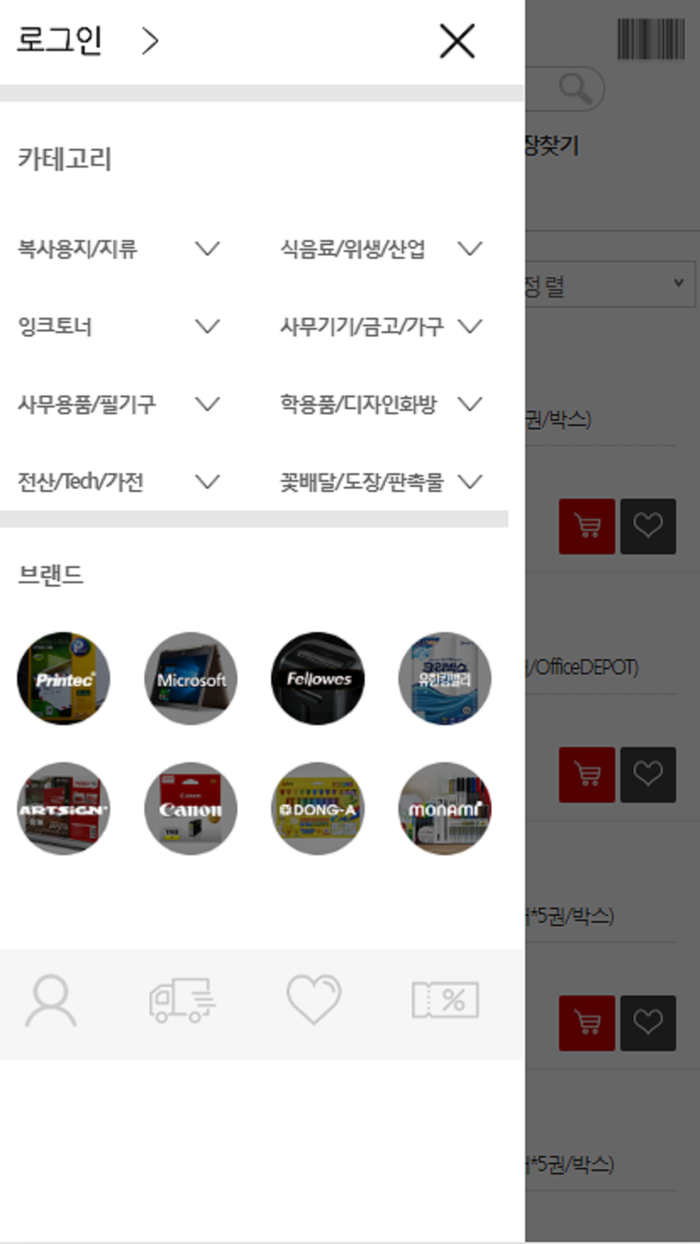Open coupons via the percent ticket icon
700x1244 pixels.
446,1000
